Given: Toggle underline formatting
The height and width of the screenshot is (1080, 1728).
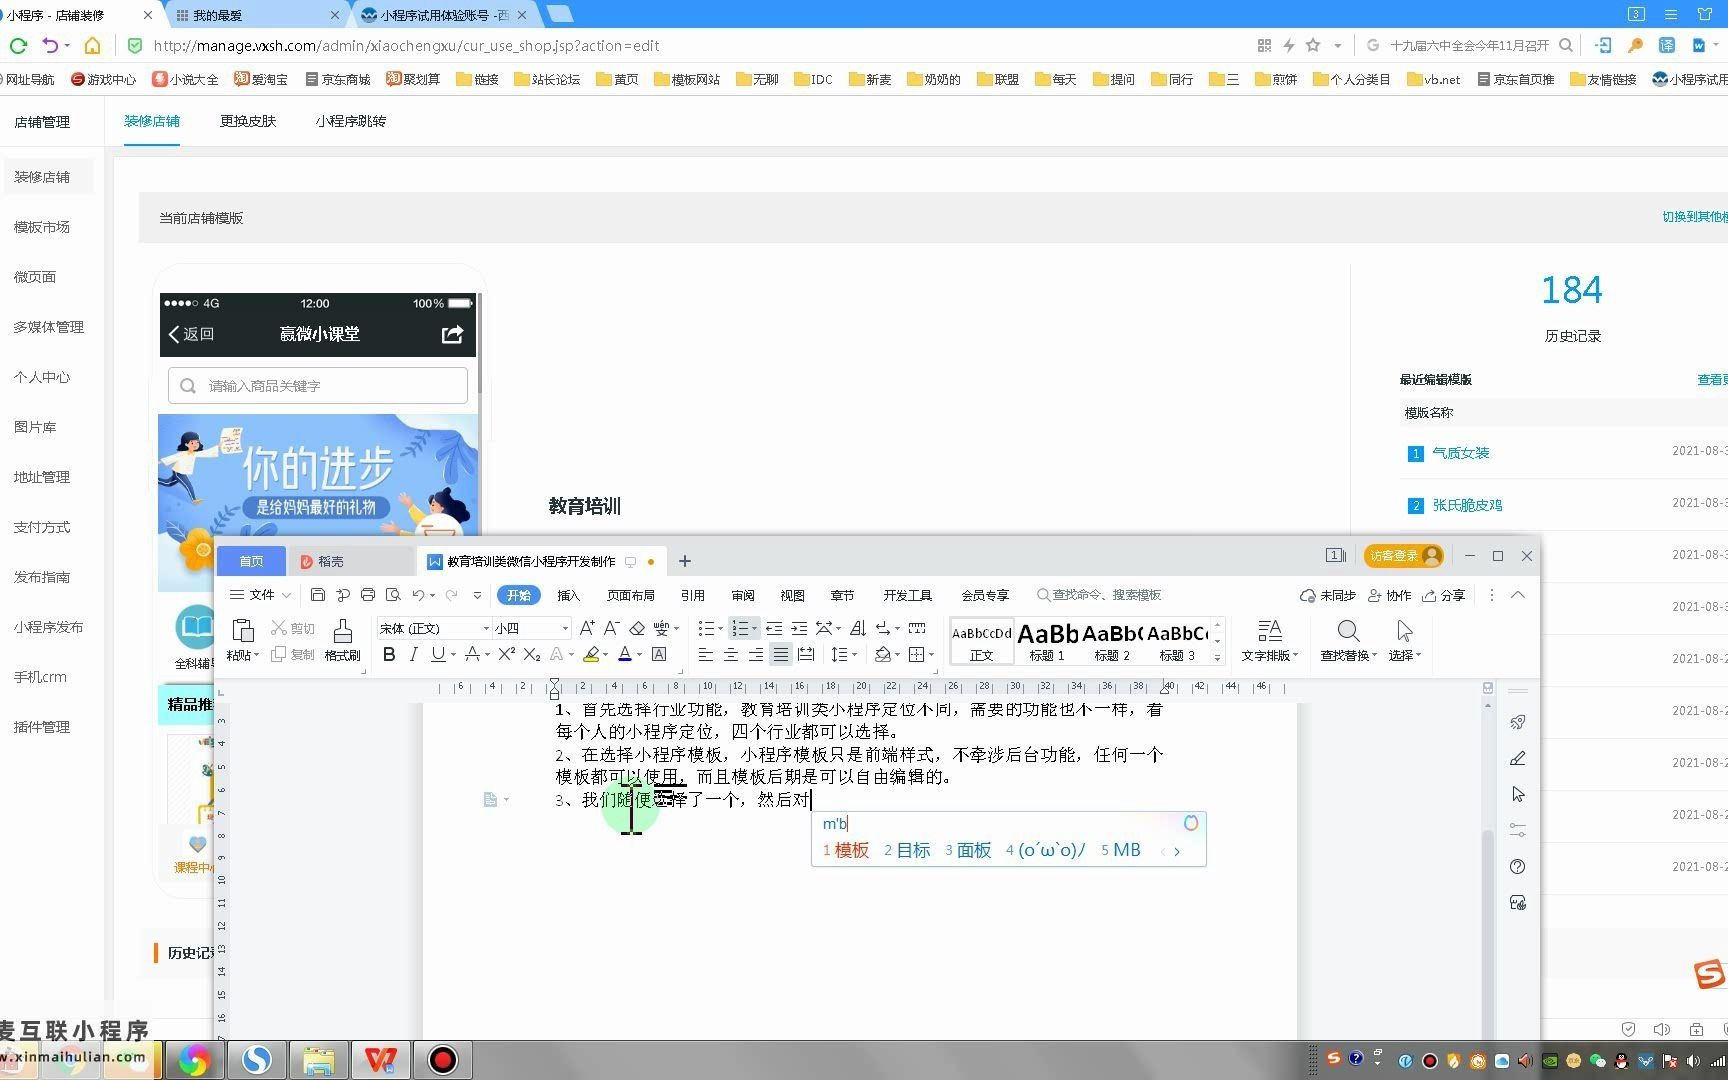Looking at the screenshot, I should pyautogui.click(x=436, y=655).
